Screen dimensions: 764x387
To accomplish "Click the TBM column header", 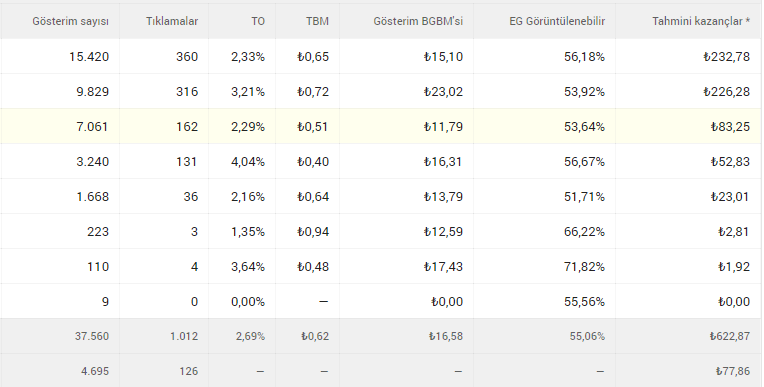I will click(318, 21).
